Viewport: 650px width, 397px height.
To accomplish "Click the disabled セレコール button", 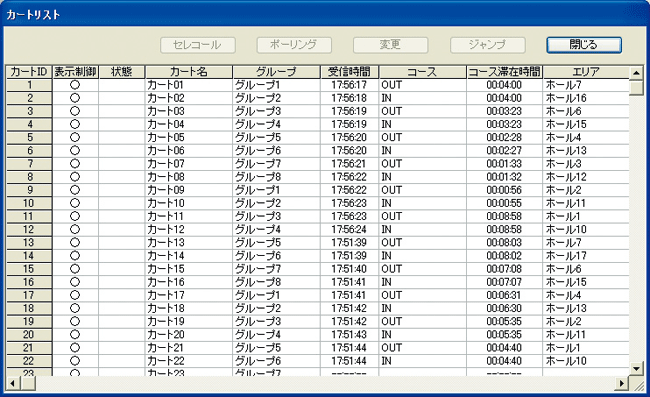I will point(198,45).
